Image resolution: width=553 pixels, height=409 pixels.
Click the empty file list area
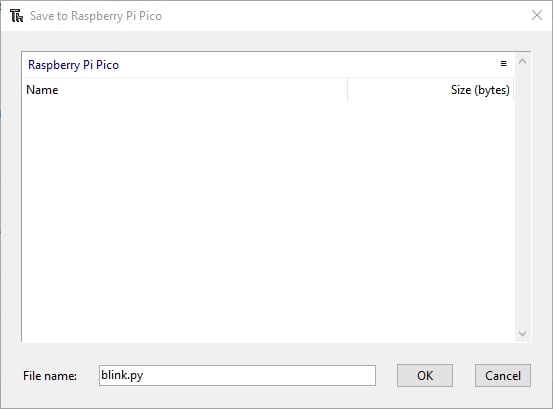(268, 221)
